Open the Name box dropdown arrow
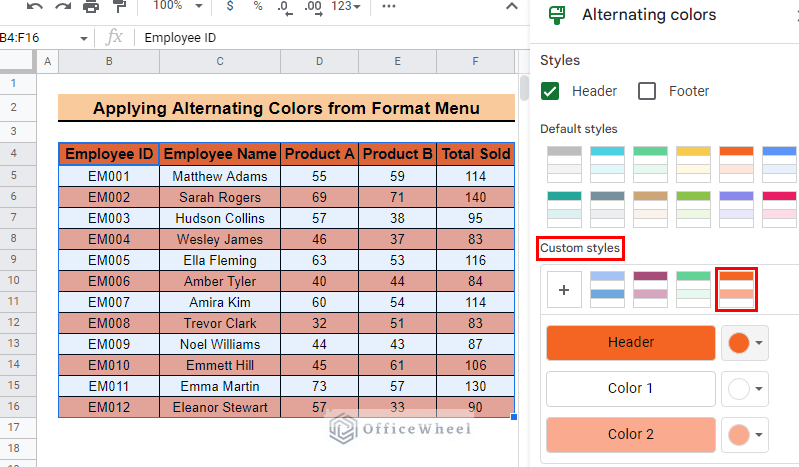 (84, 38)
